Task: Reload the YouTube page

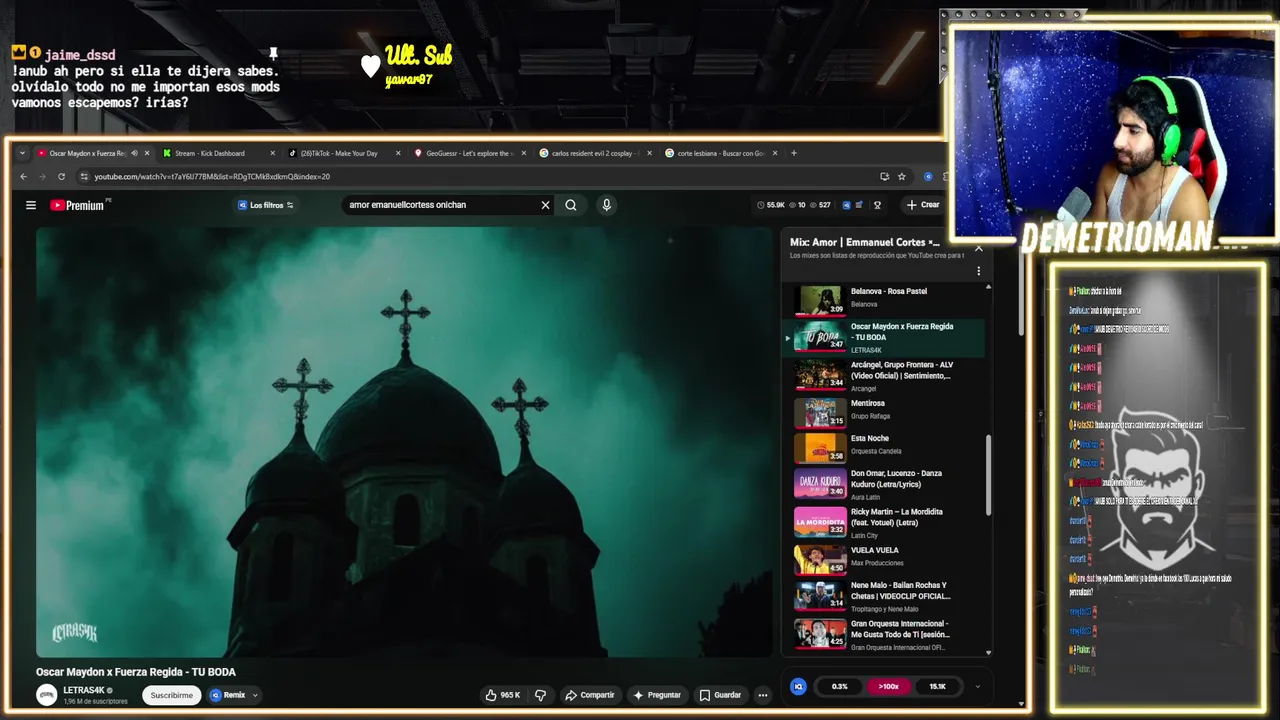Action: tap(61, 176)
